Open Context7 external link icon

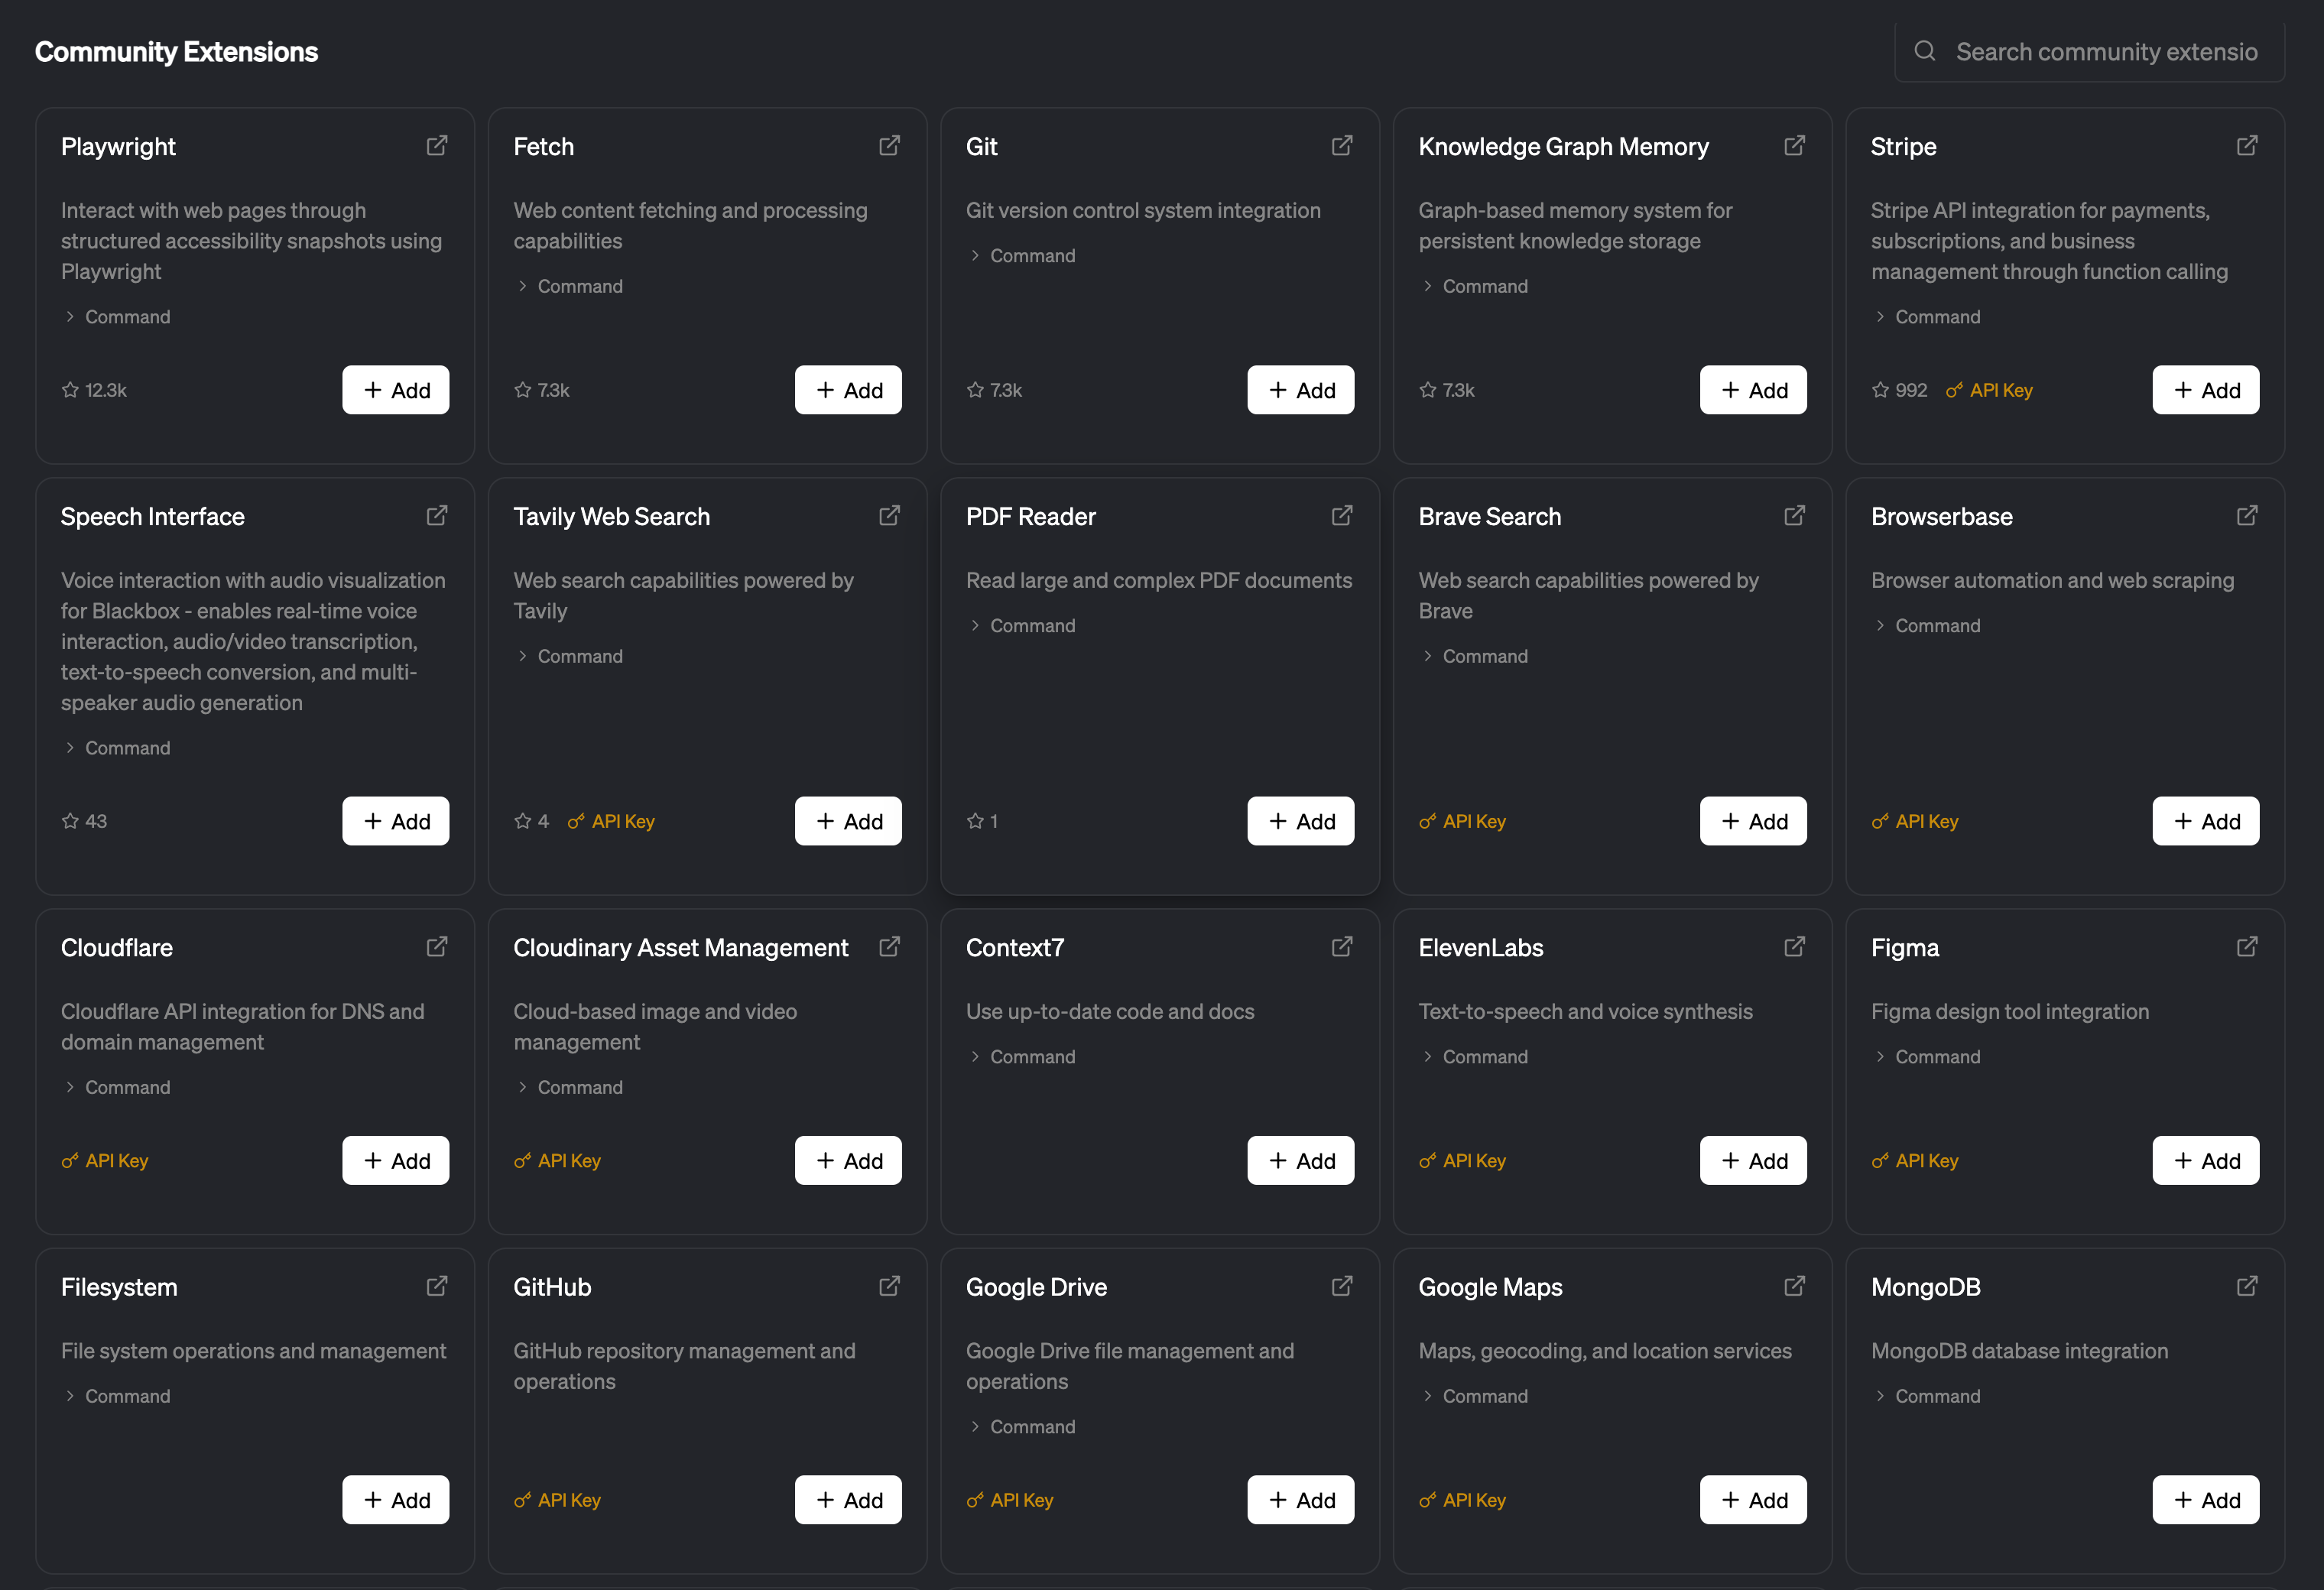(x=1342, y=947)
